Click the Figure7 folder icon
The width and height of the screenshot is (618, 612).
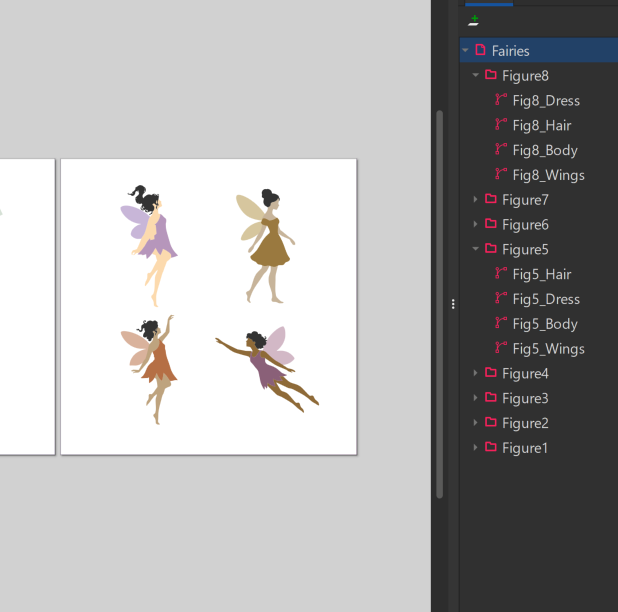tap(491, 199)
